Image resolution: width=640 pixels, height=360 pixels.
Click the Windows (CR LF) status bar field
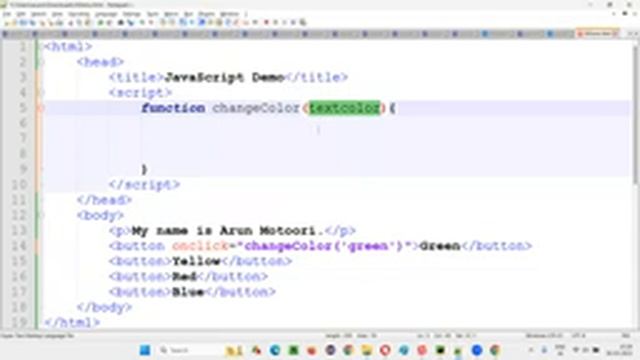coord(544,336)
